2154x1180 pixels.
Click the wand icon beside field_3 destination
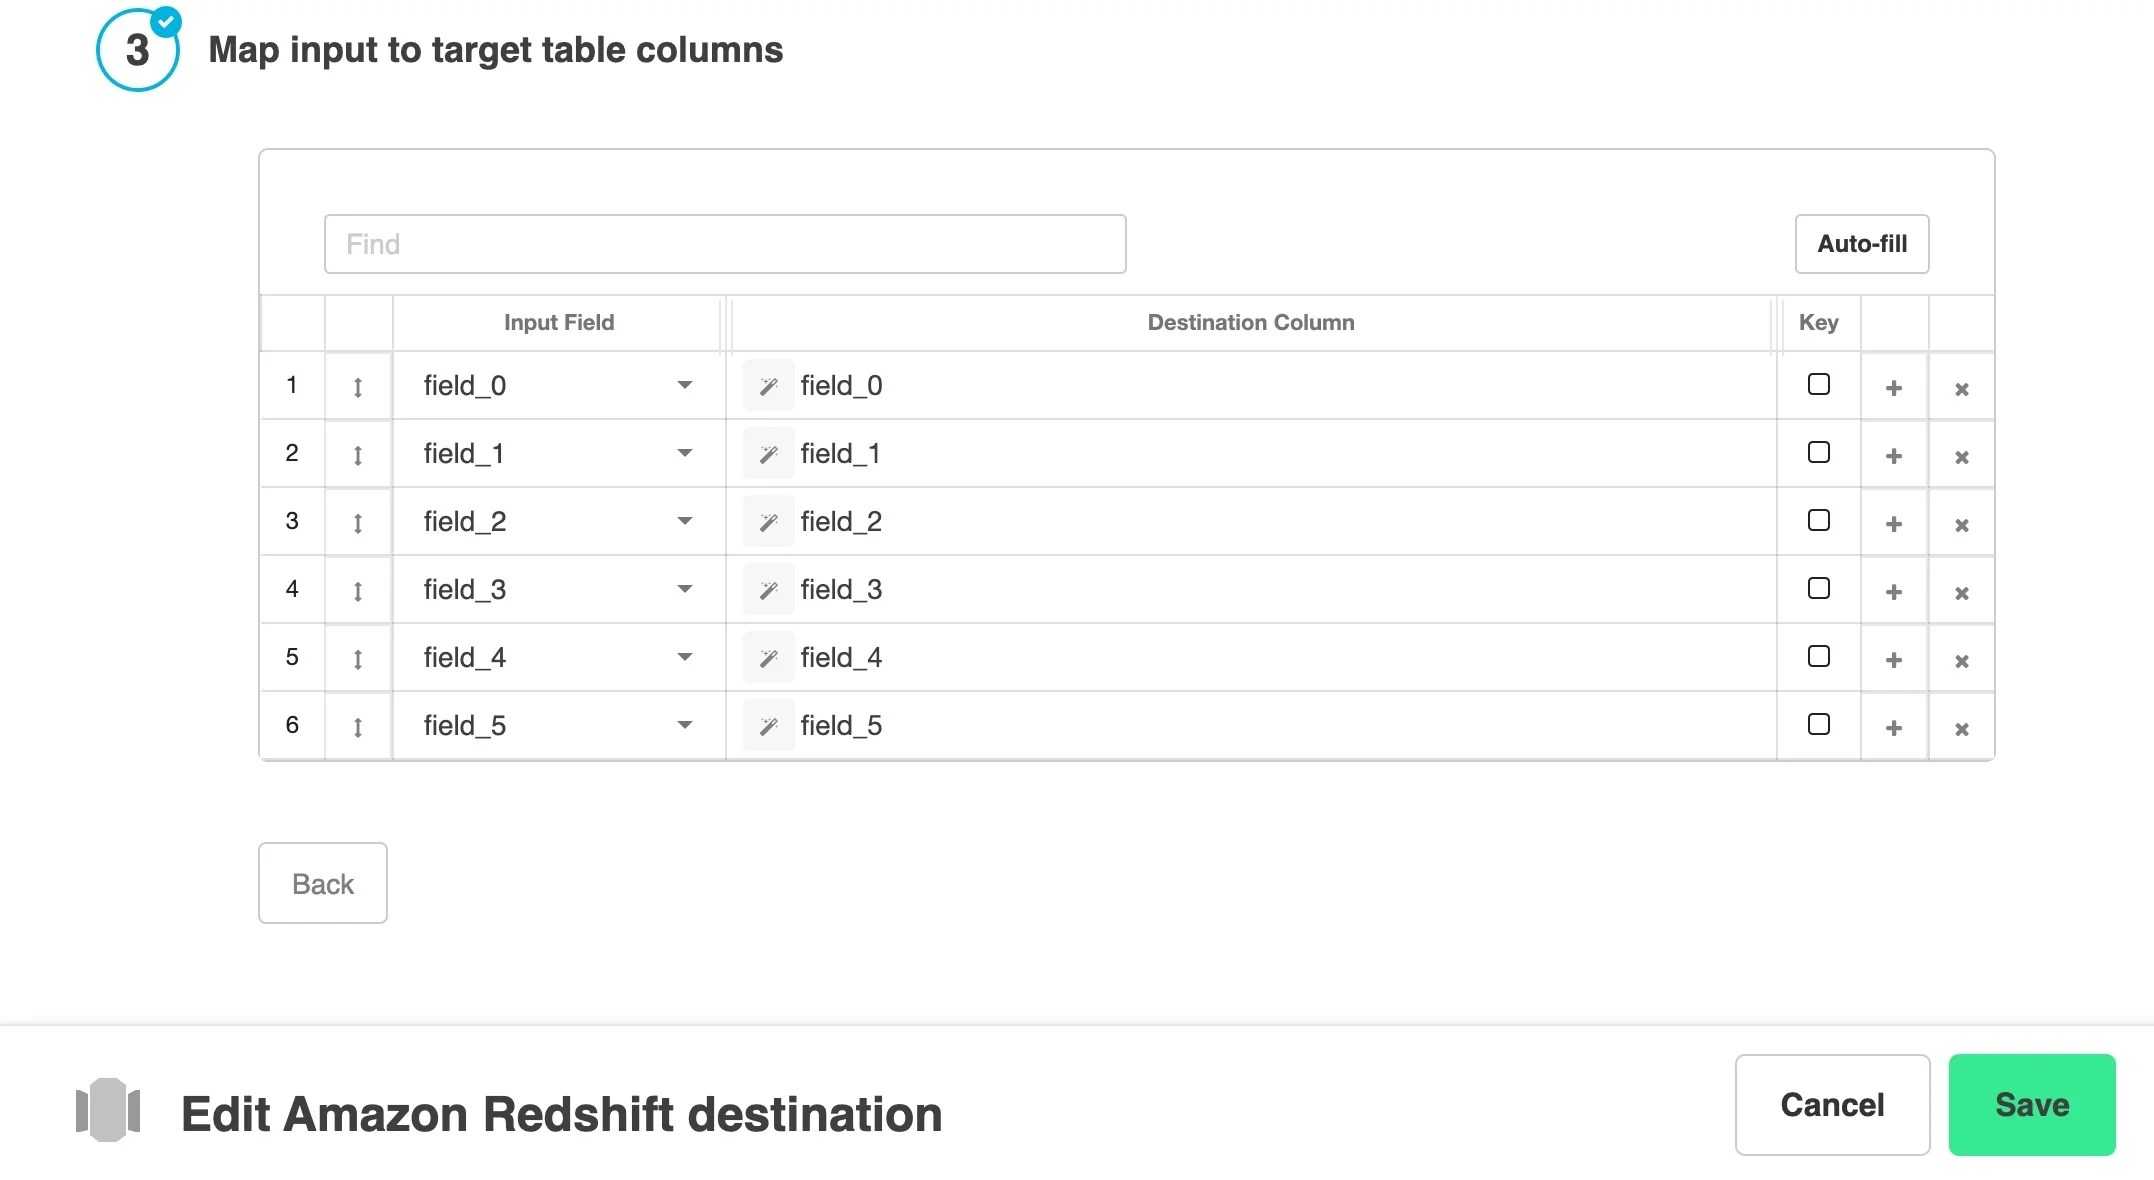point(768,589)
